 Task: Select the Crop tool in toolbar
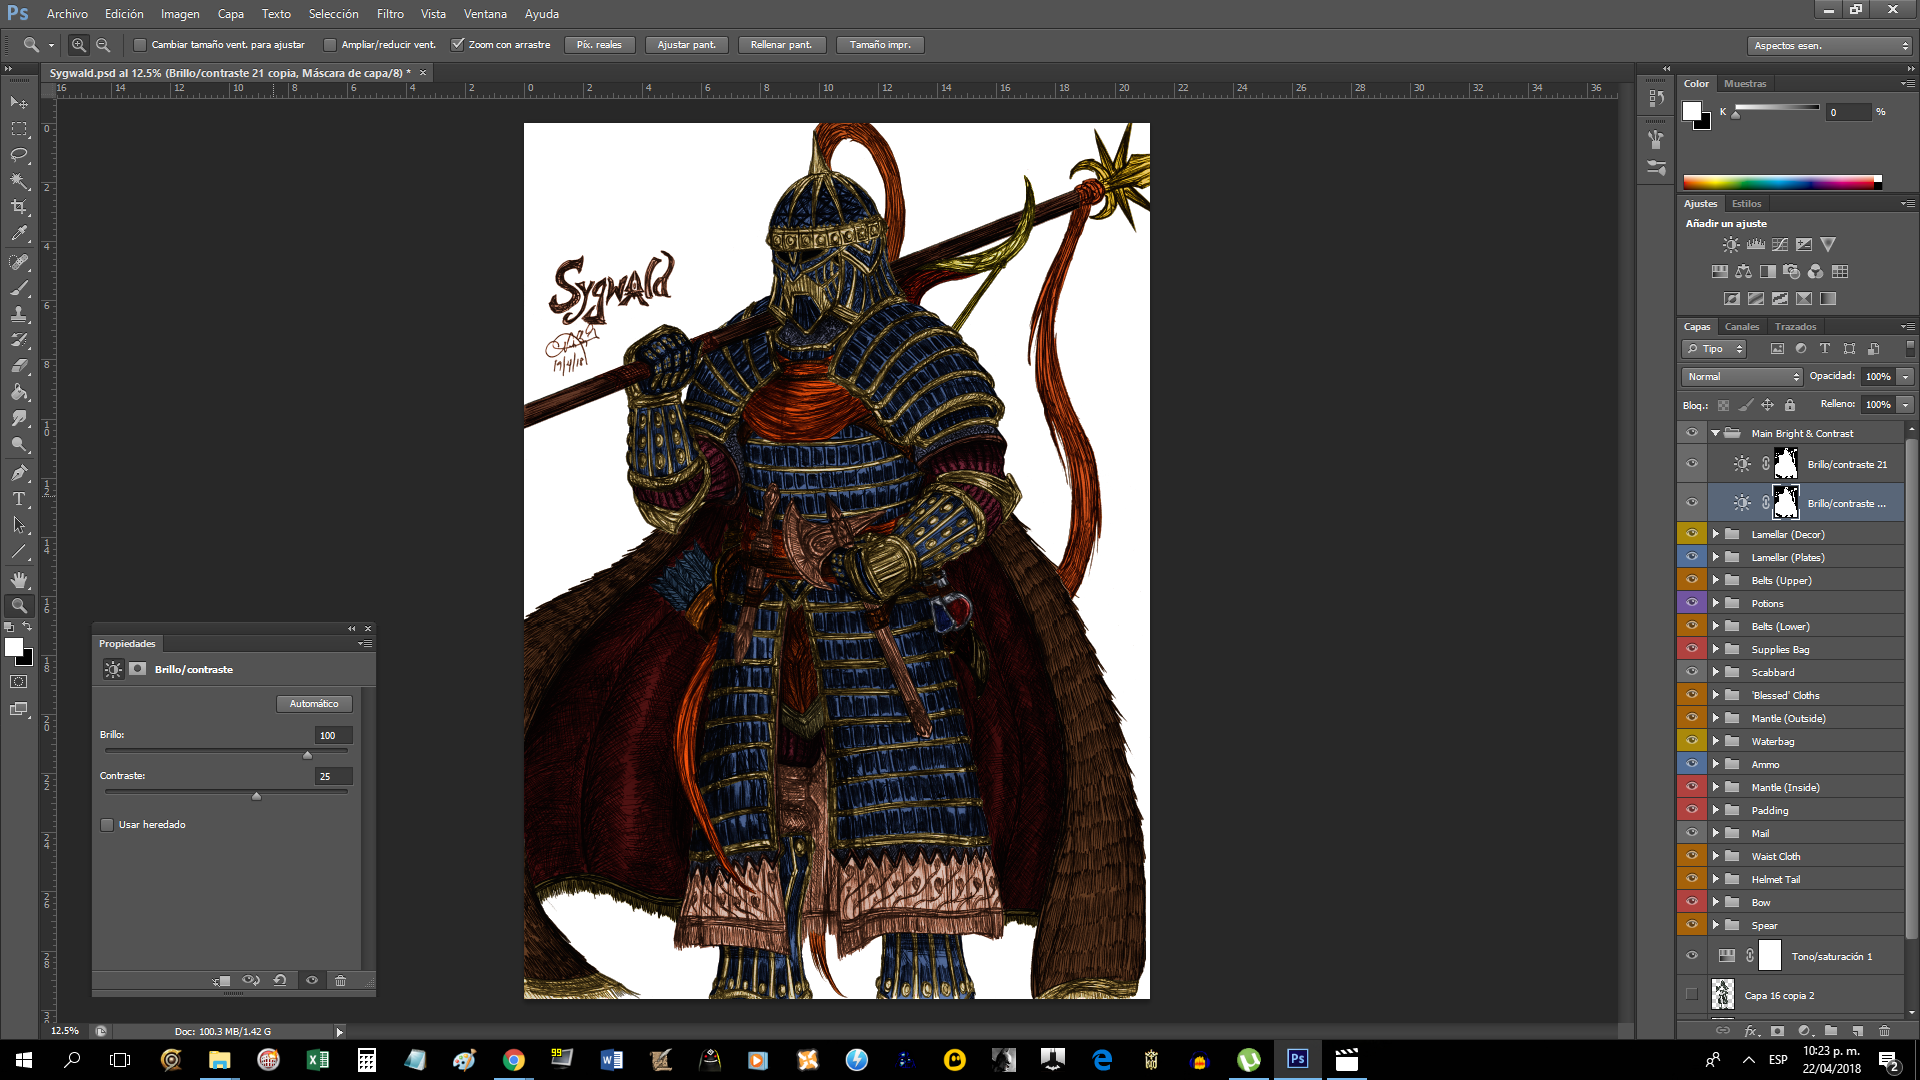pos(20,208)
